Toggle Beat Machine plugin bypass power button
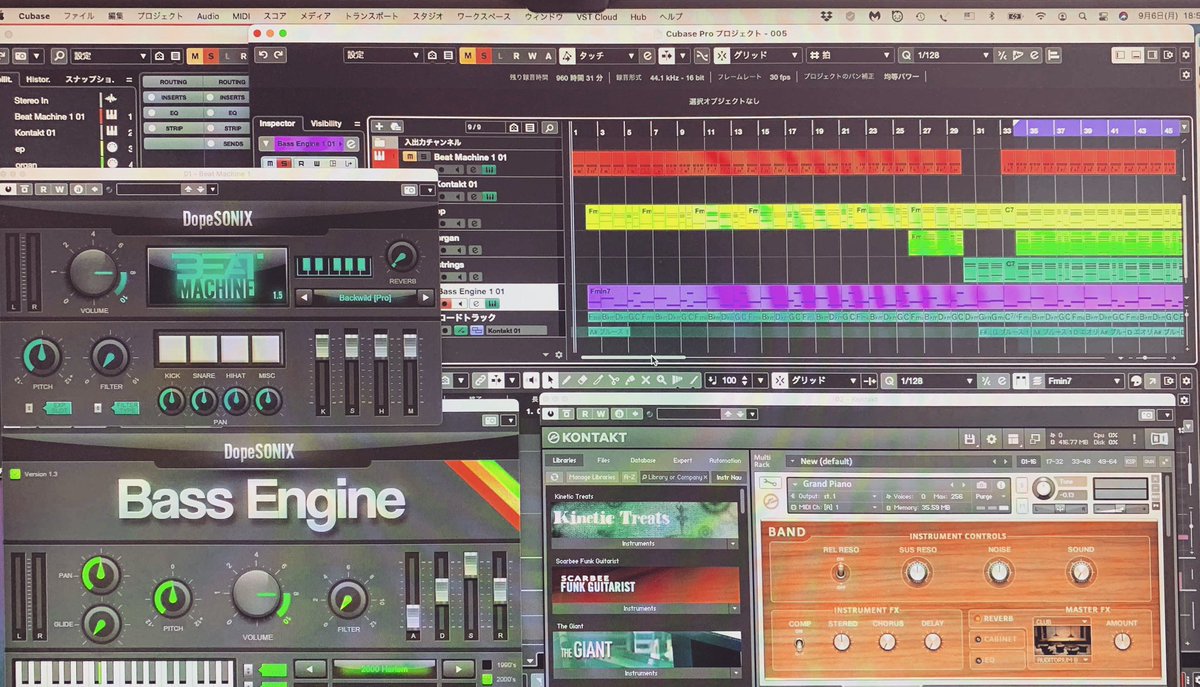The image size is (1200, 687). coord(8,189)
